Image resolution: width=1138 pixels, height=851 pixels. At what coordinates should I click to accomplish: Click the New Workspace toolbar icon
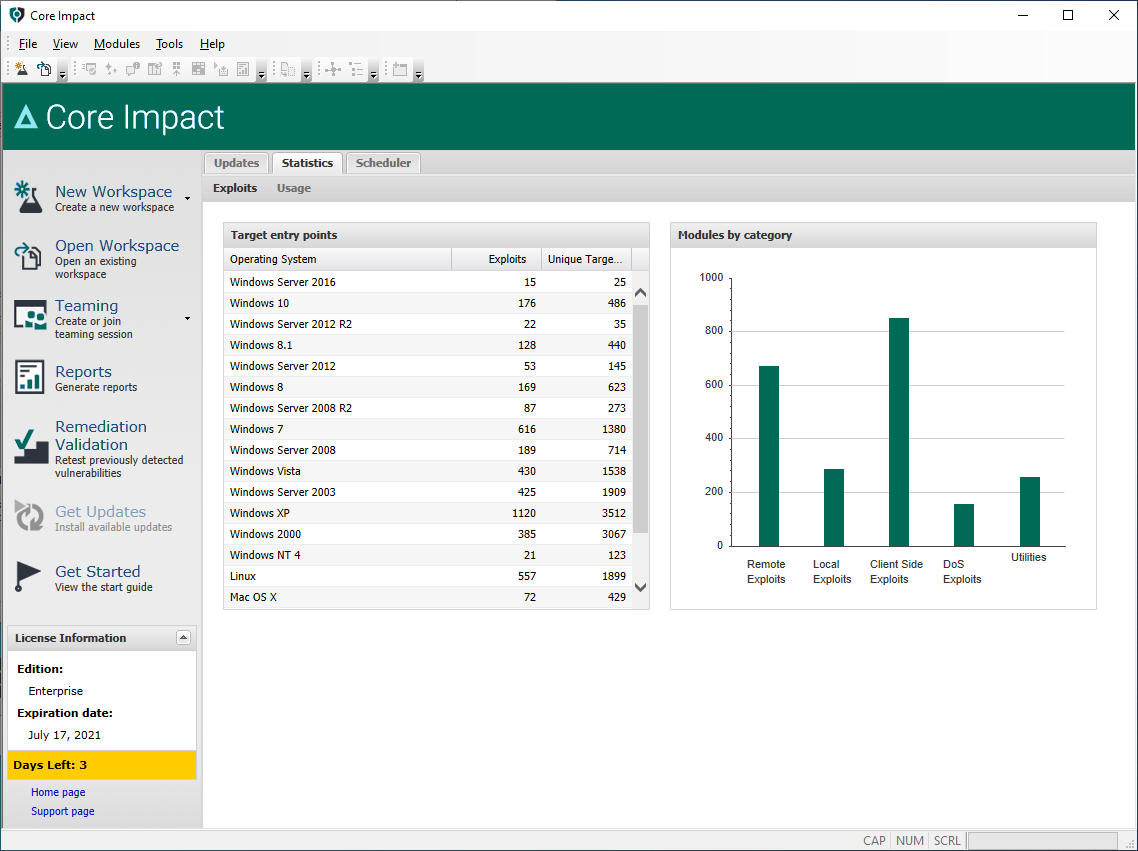(21, 69)
